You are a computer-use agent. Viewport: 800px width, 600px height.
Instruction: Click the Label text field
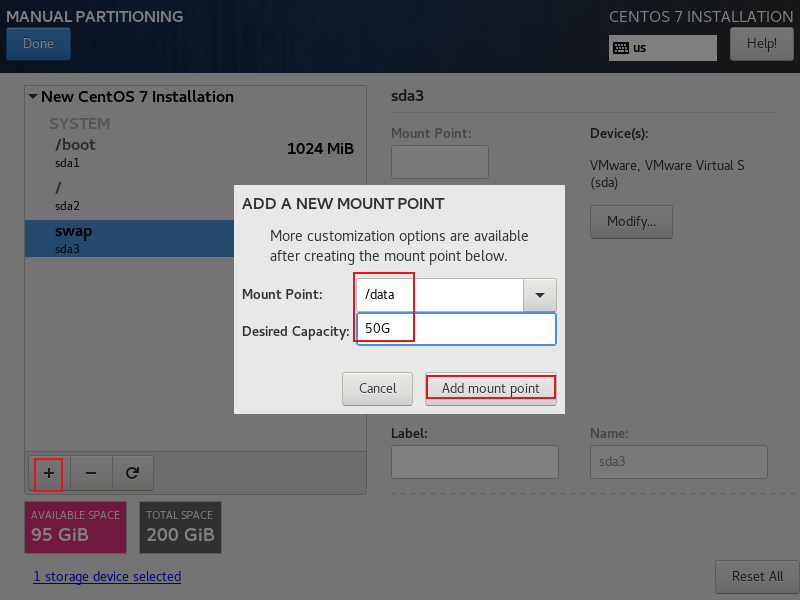click(474, 462)
